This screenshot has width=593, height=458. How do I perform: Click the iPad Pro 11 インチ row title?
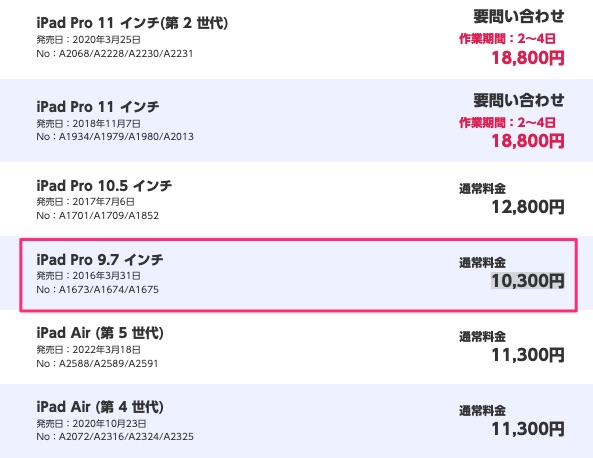pyautogui.click(x=98, y=107)
